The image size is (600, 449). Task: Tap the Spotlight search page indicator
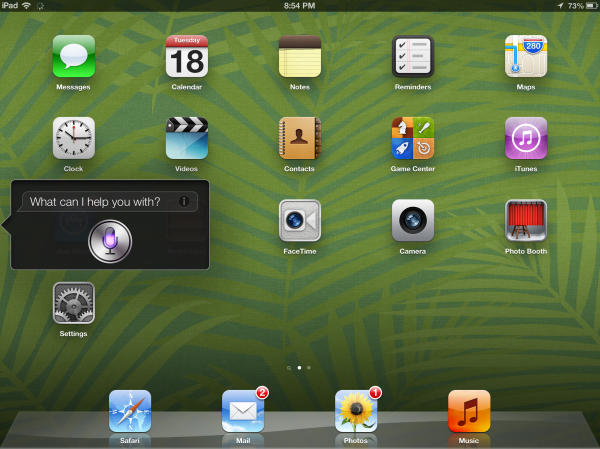point(289,368)
